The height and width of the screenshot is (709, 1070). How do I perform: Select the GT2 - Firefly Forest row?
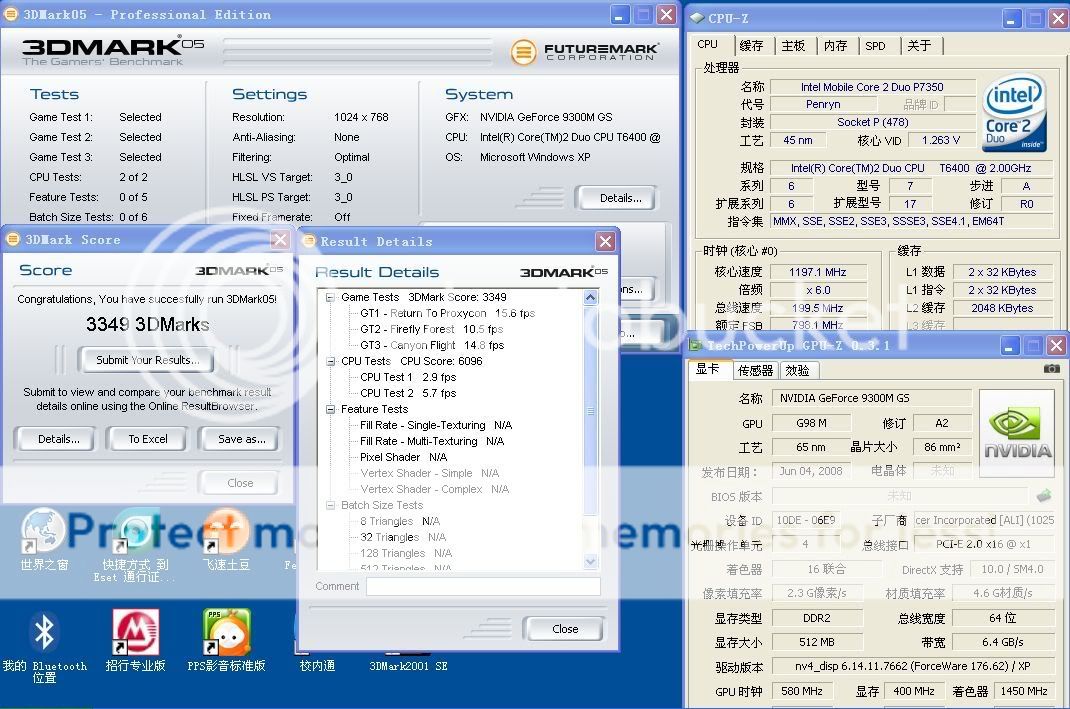tap(432, 329)
